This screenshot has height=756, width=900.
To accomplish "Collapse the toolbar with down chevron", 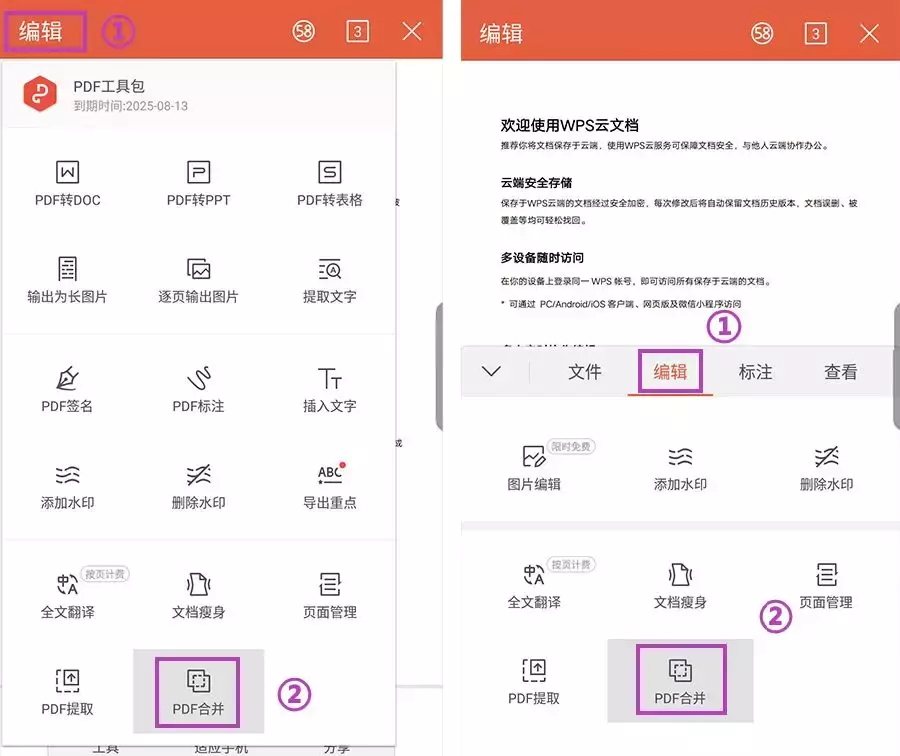I will [491, 371].
